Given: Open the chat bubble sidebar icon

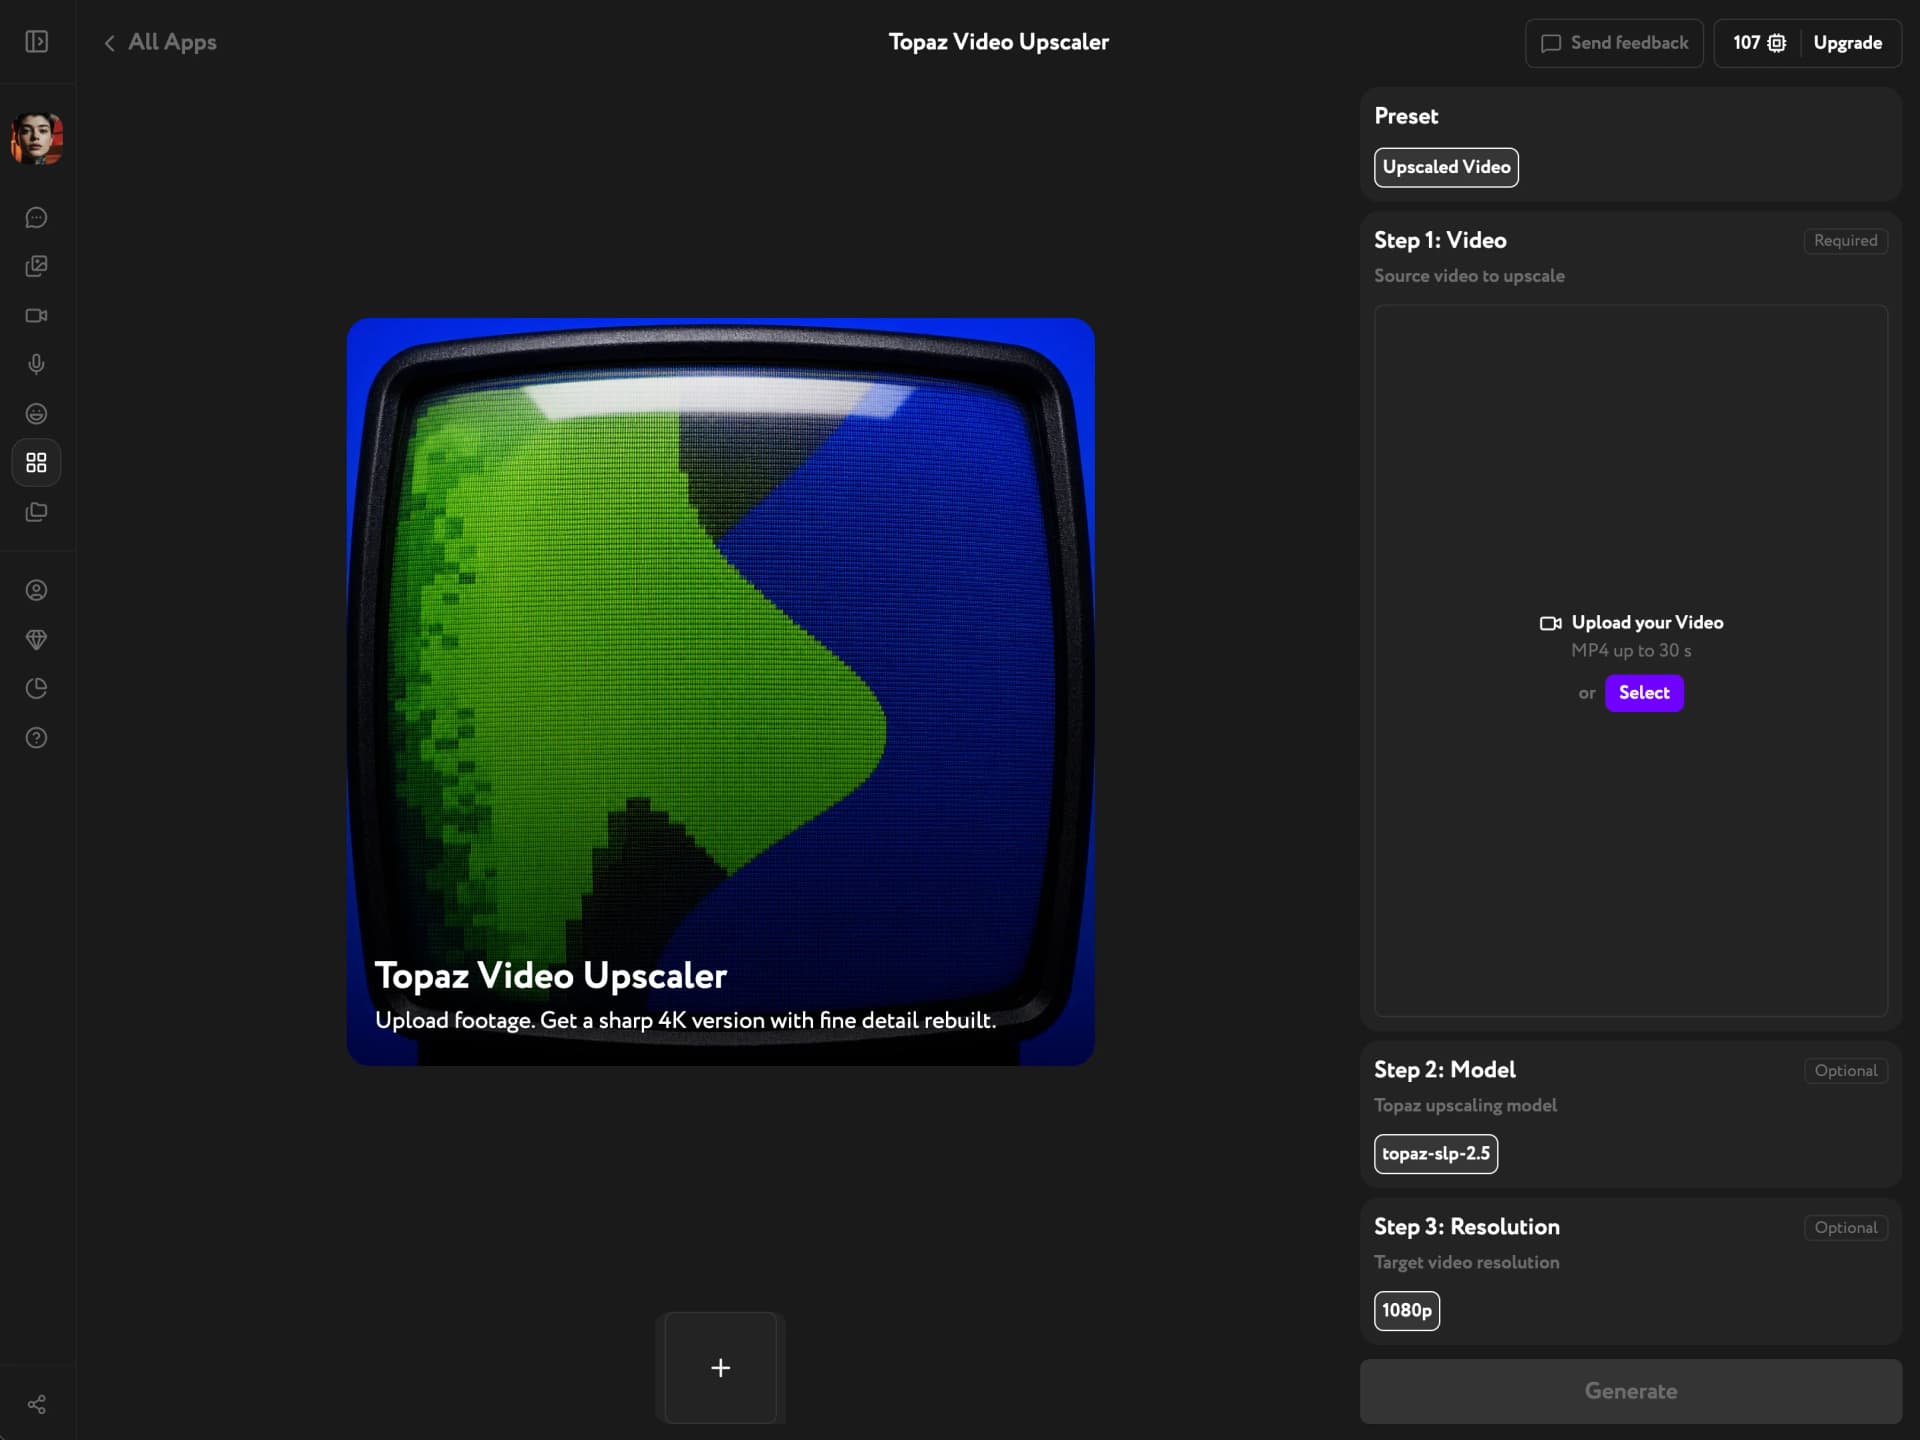Looking at the screenshot, I should coord(36,218).
